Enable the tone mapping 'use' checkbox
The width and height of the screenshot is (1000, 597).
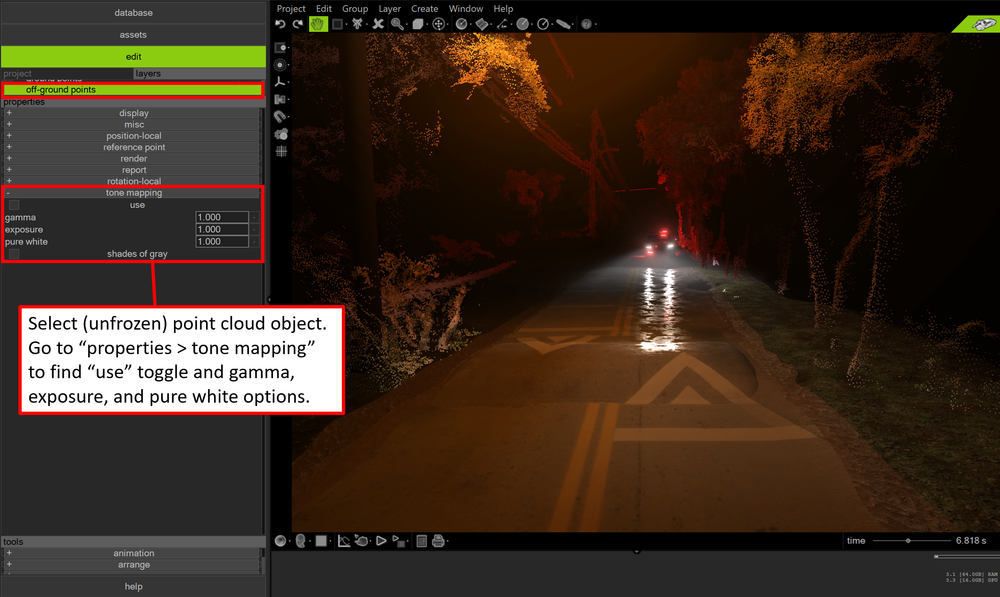[14, 205]
